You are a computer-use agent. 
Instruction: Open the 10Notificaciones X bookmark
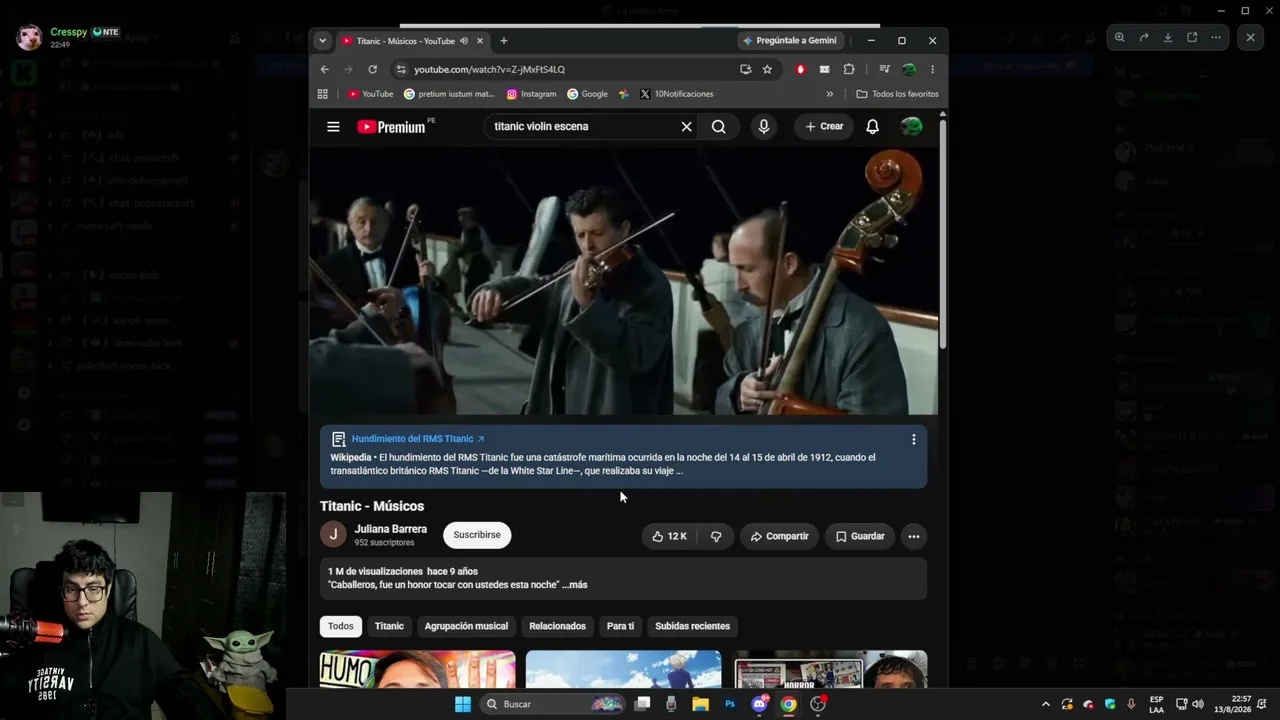[x=676, y=94]
